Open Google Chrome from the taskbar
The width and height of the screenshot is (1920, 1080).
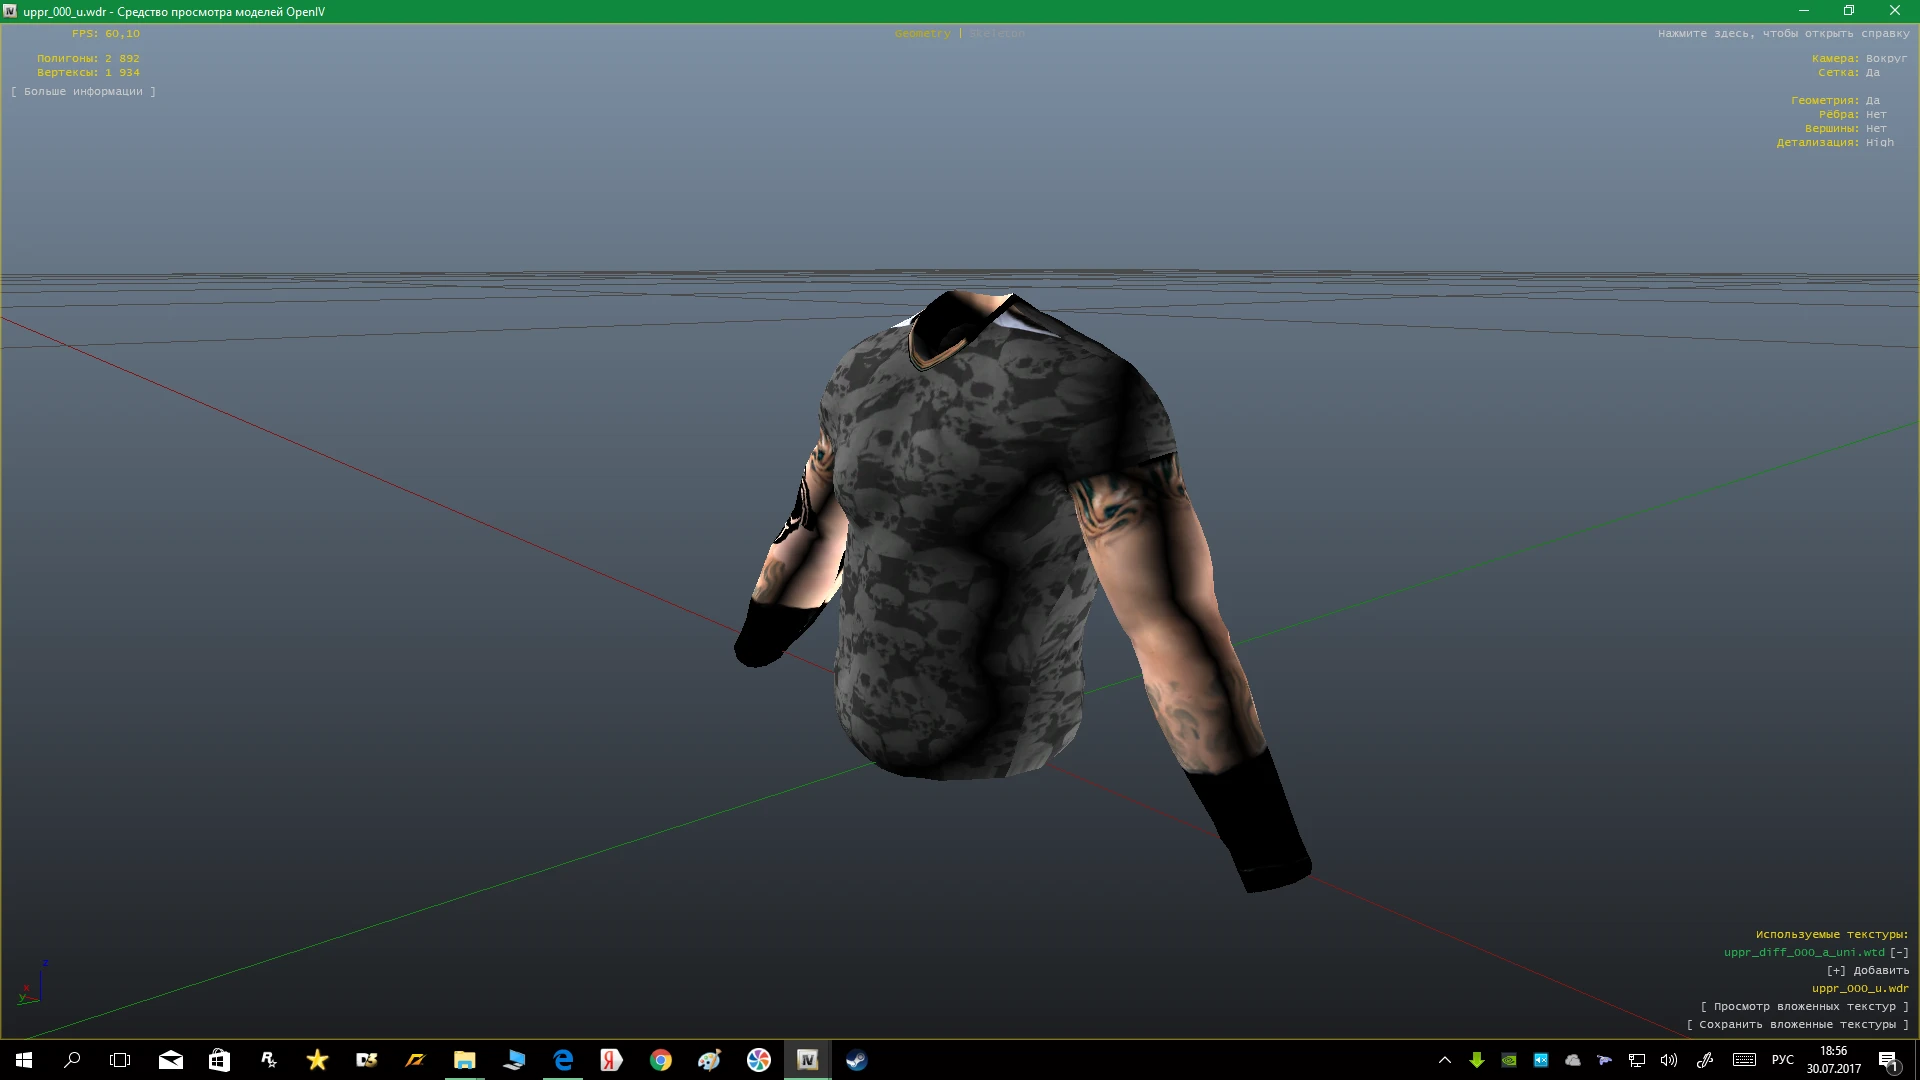pos(660,1060)
